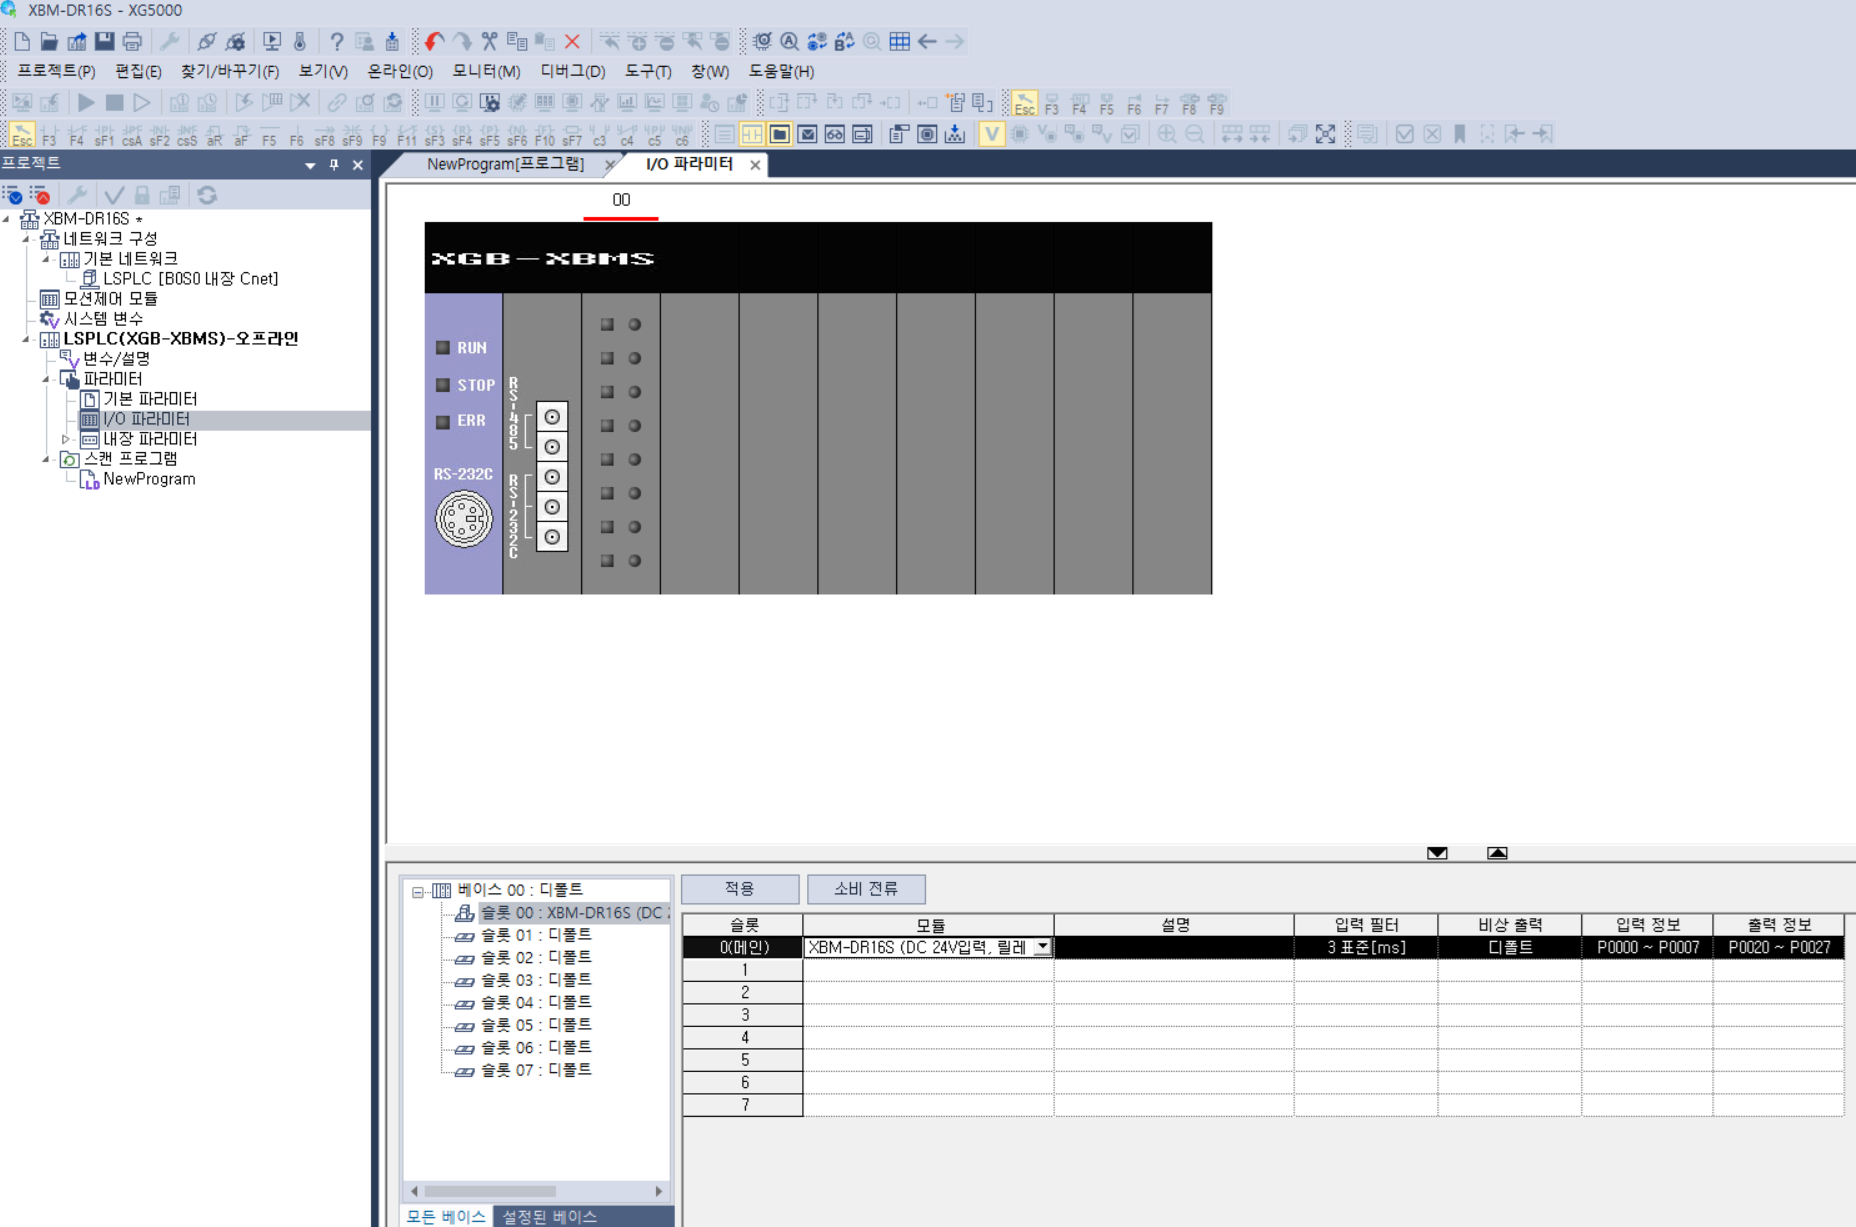The image size is (1856, 1227).
Task: Switch to the 설정된 베이스 tab
Action: tap(550, 1216)
